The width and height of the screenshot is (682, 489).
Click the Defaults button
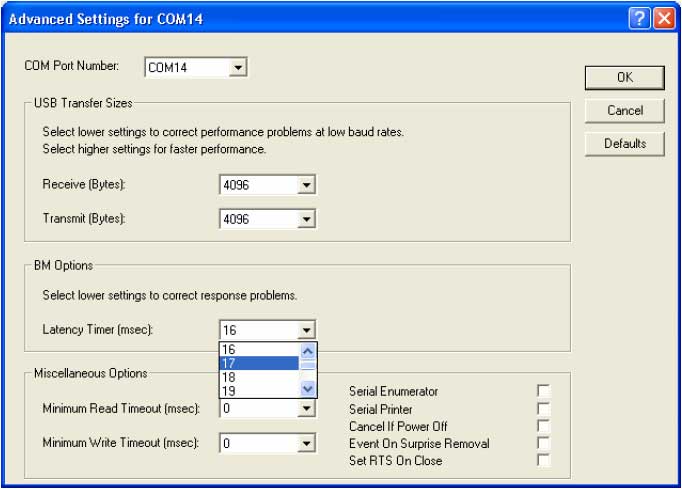click(625, 144)
